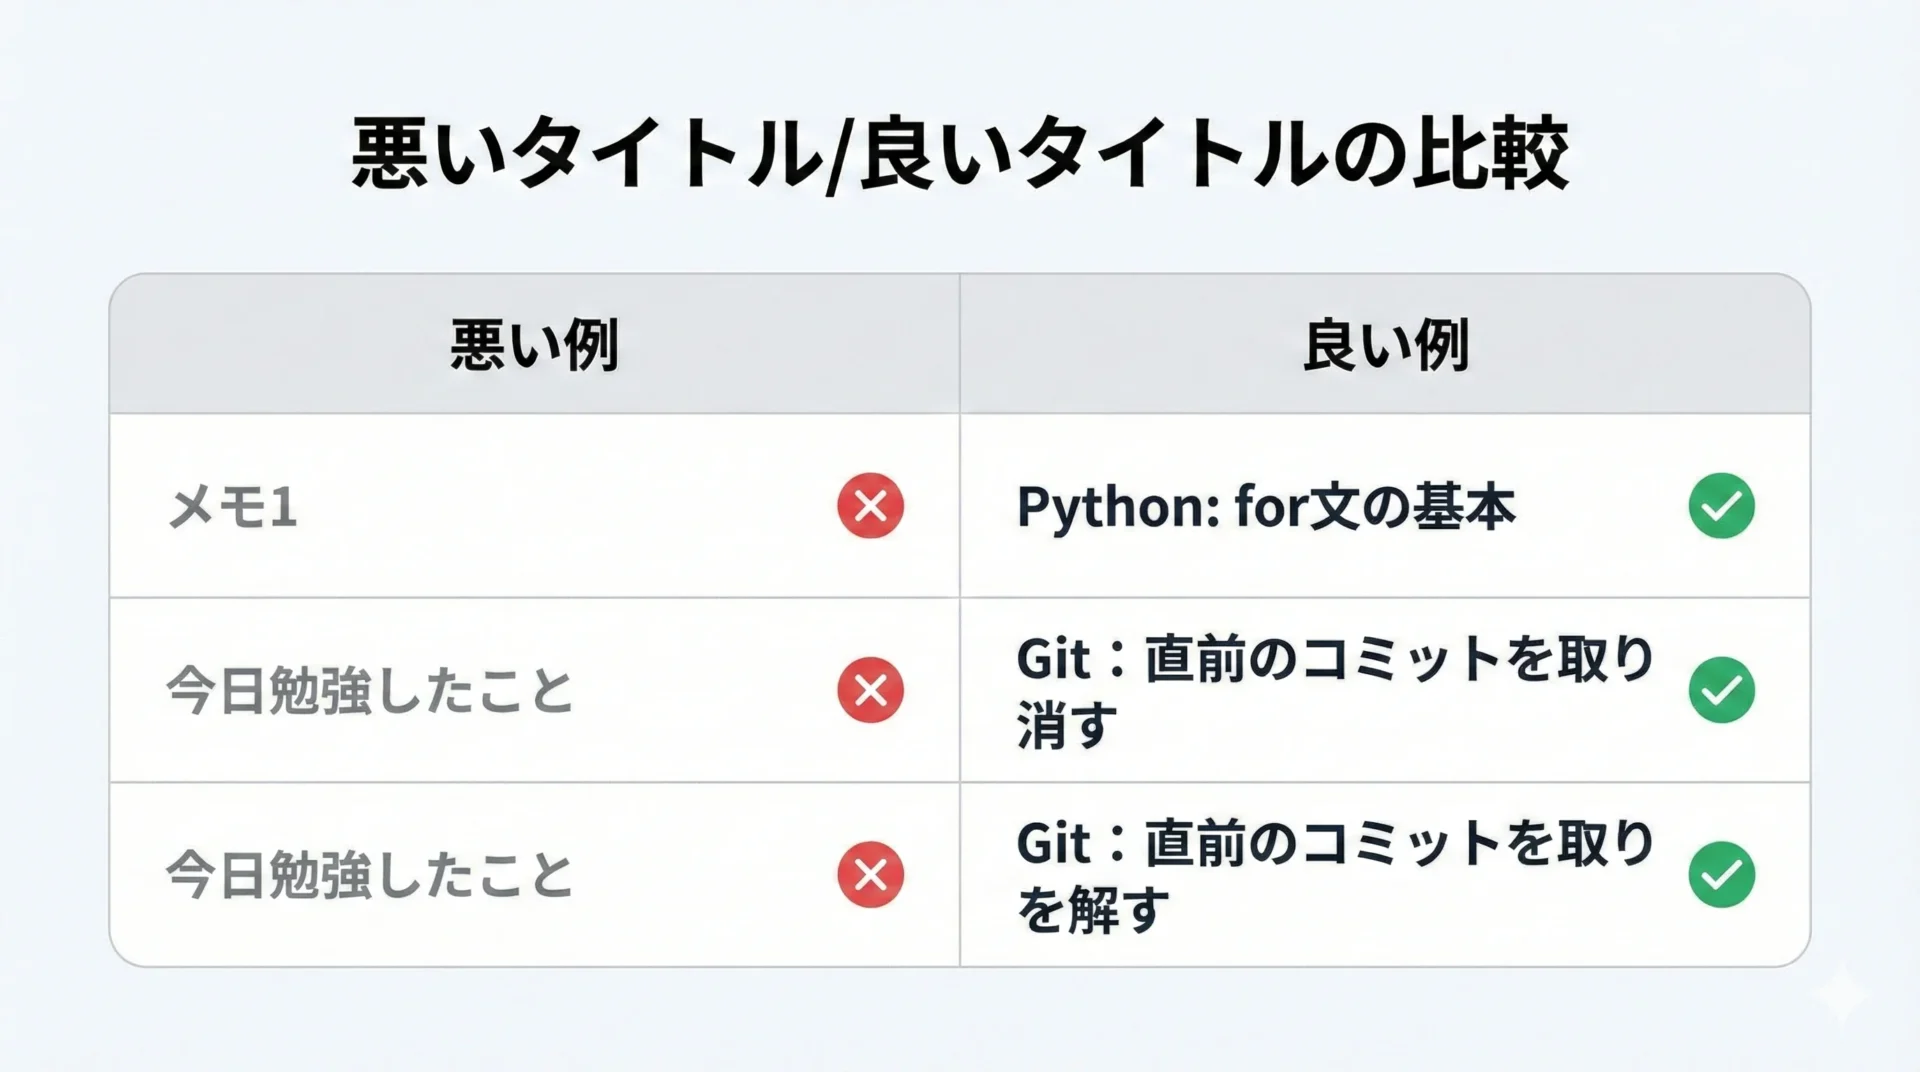Screen dimensions: 1920x1072
Task: Click the red X in the row ending with を解す
Action: [x=870, y=875]
